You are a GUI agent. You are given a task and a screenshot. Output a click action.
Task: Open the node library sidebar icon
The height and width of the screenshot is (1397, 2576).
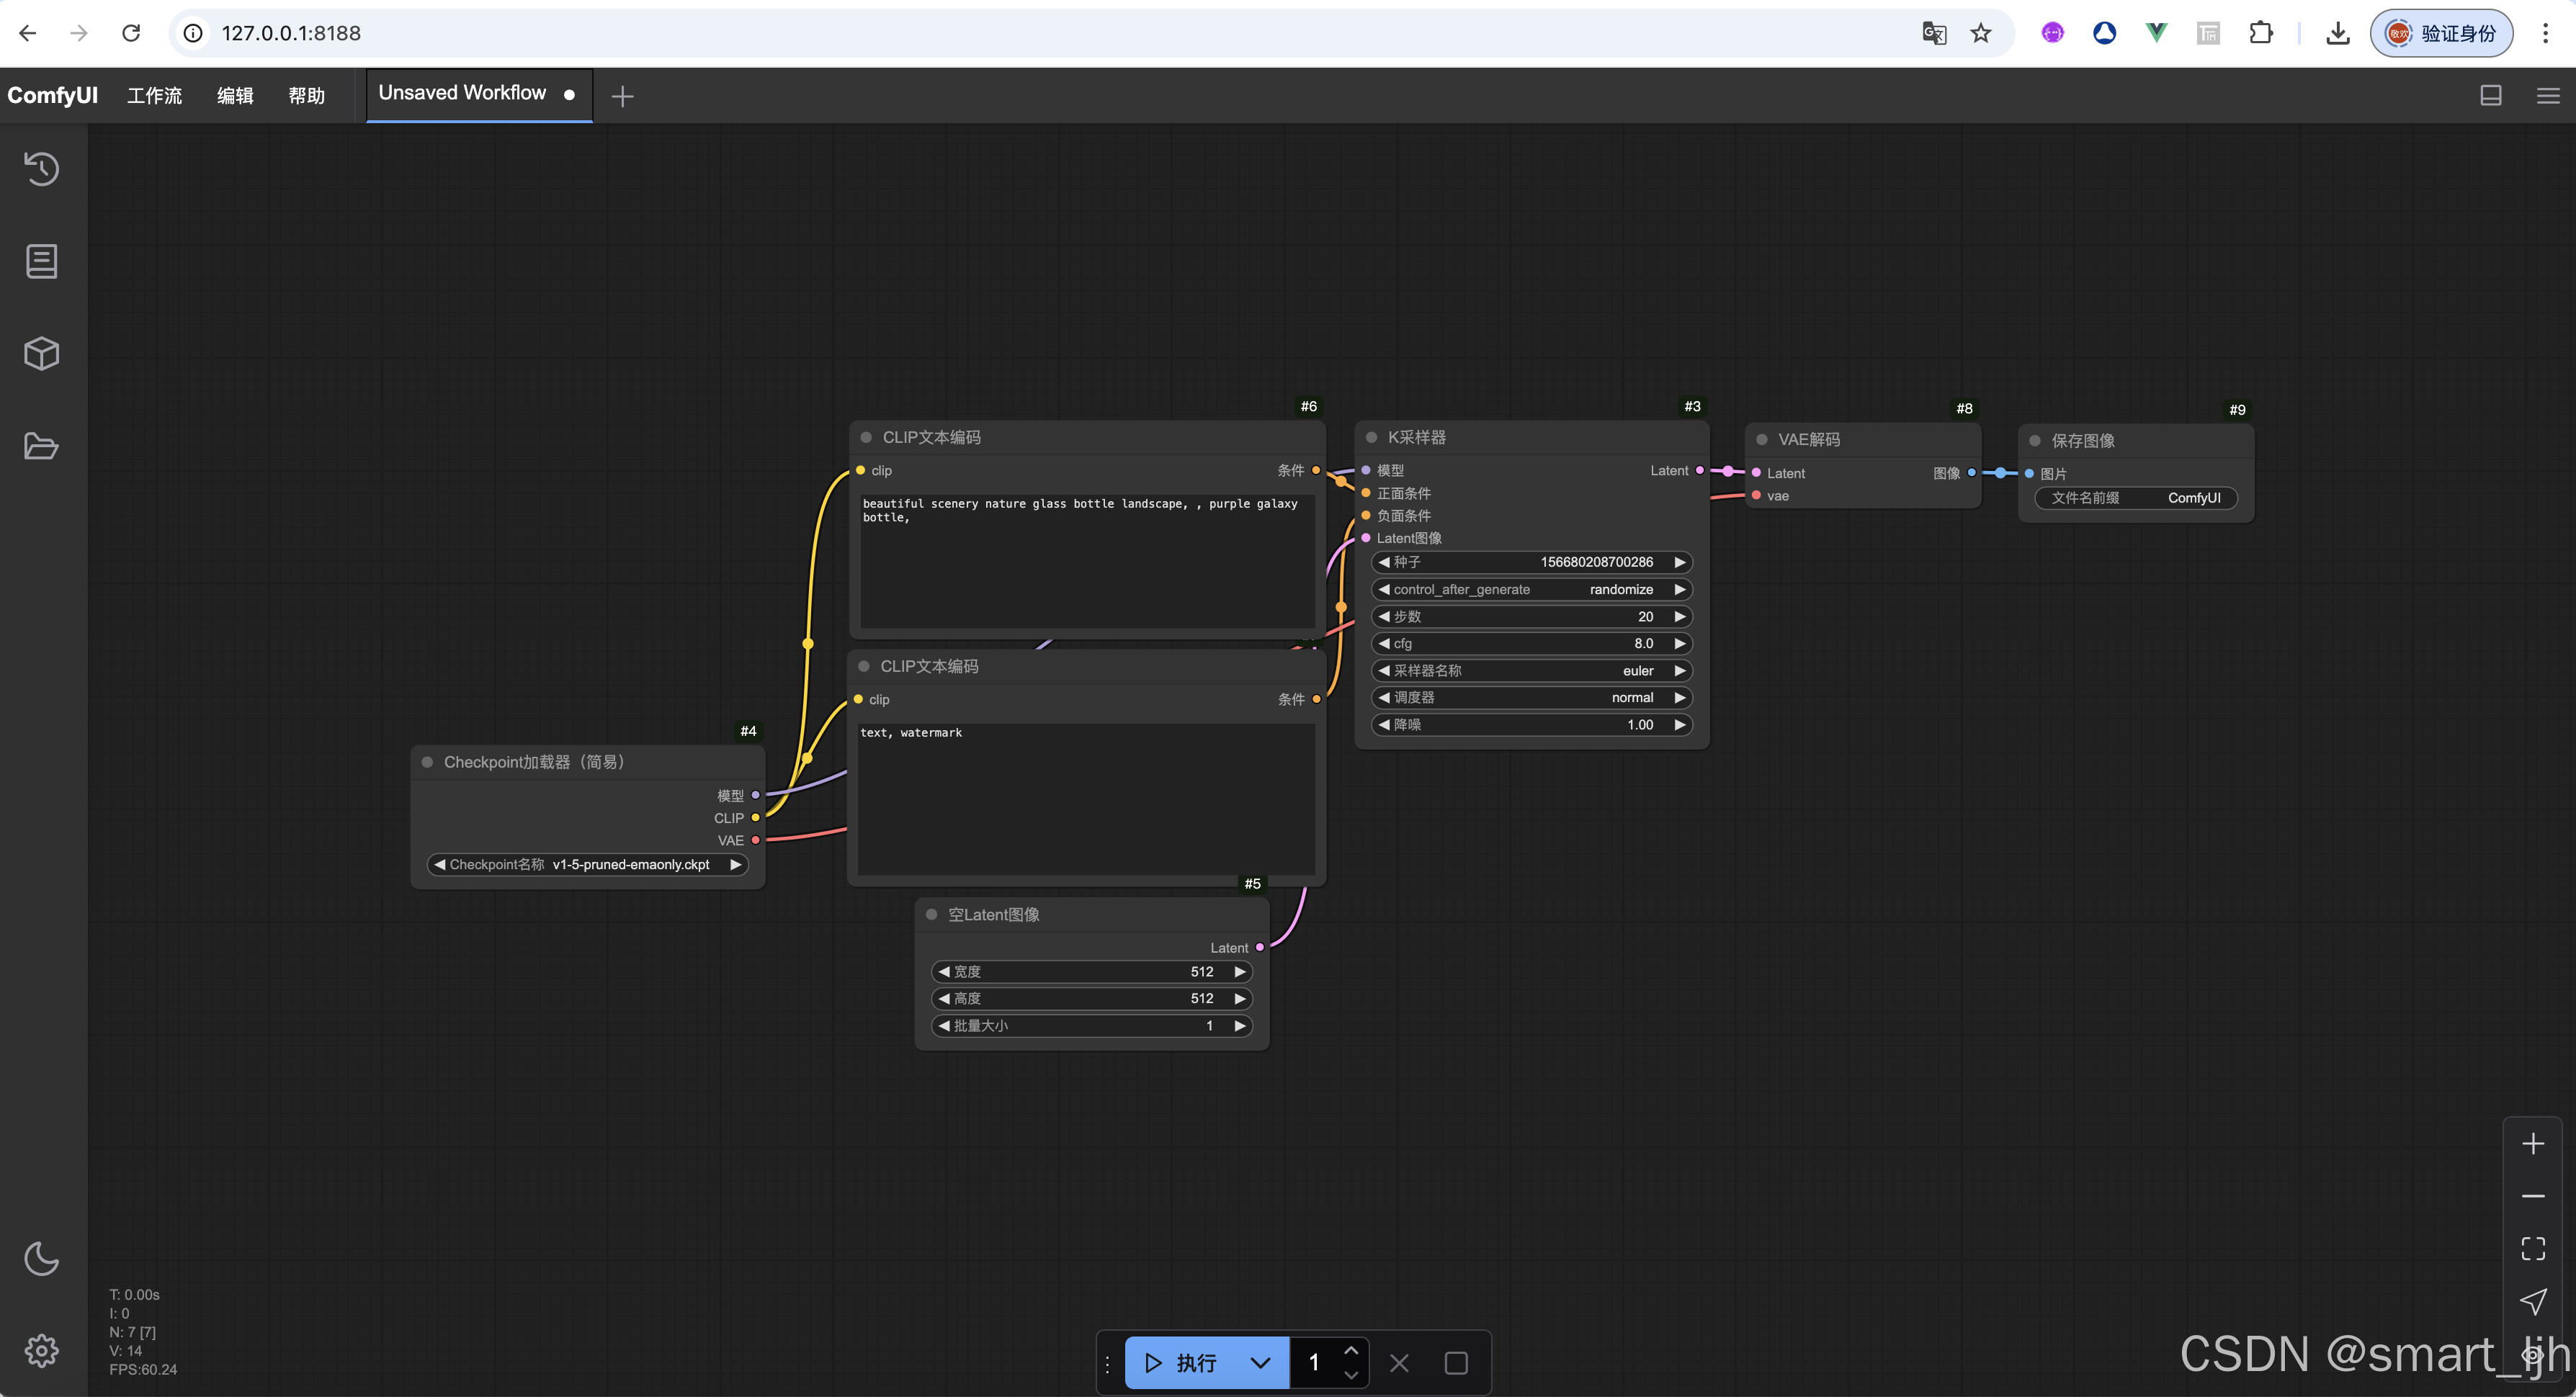[41, 261]
